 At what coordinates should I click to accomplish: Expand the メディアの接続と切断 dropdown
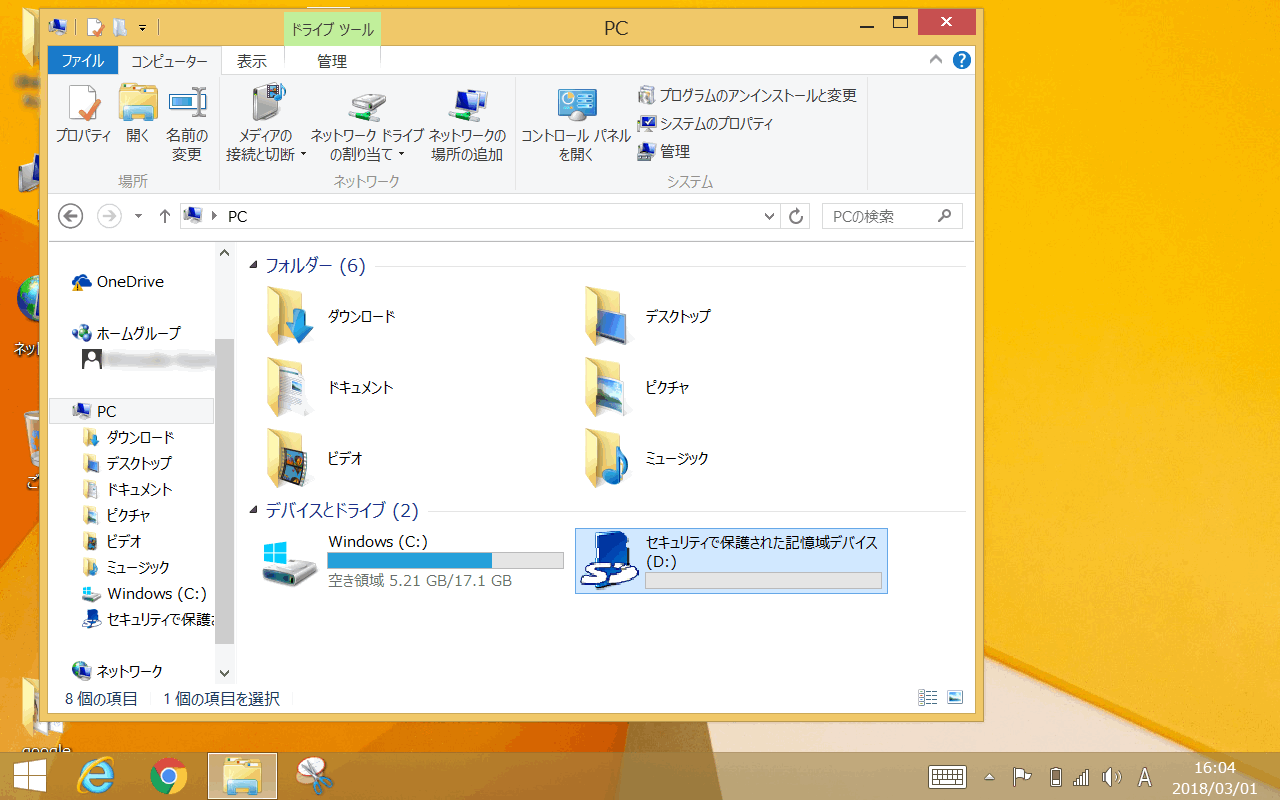click(303, 155)
